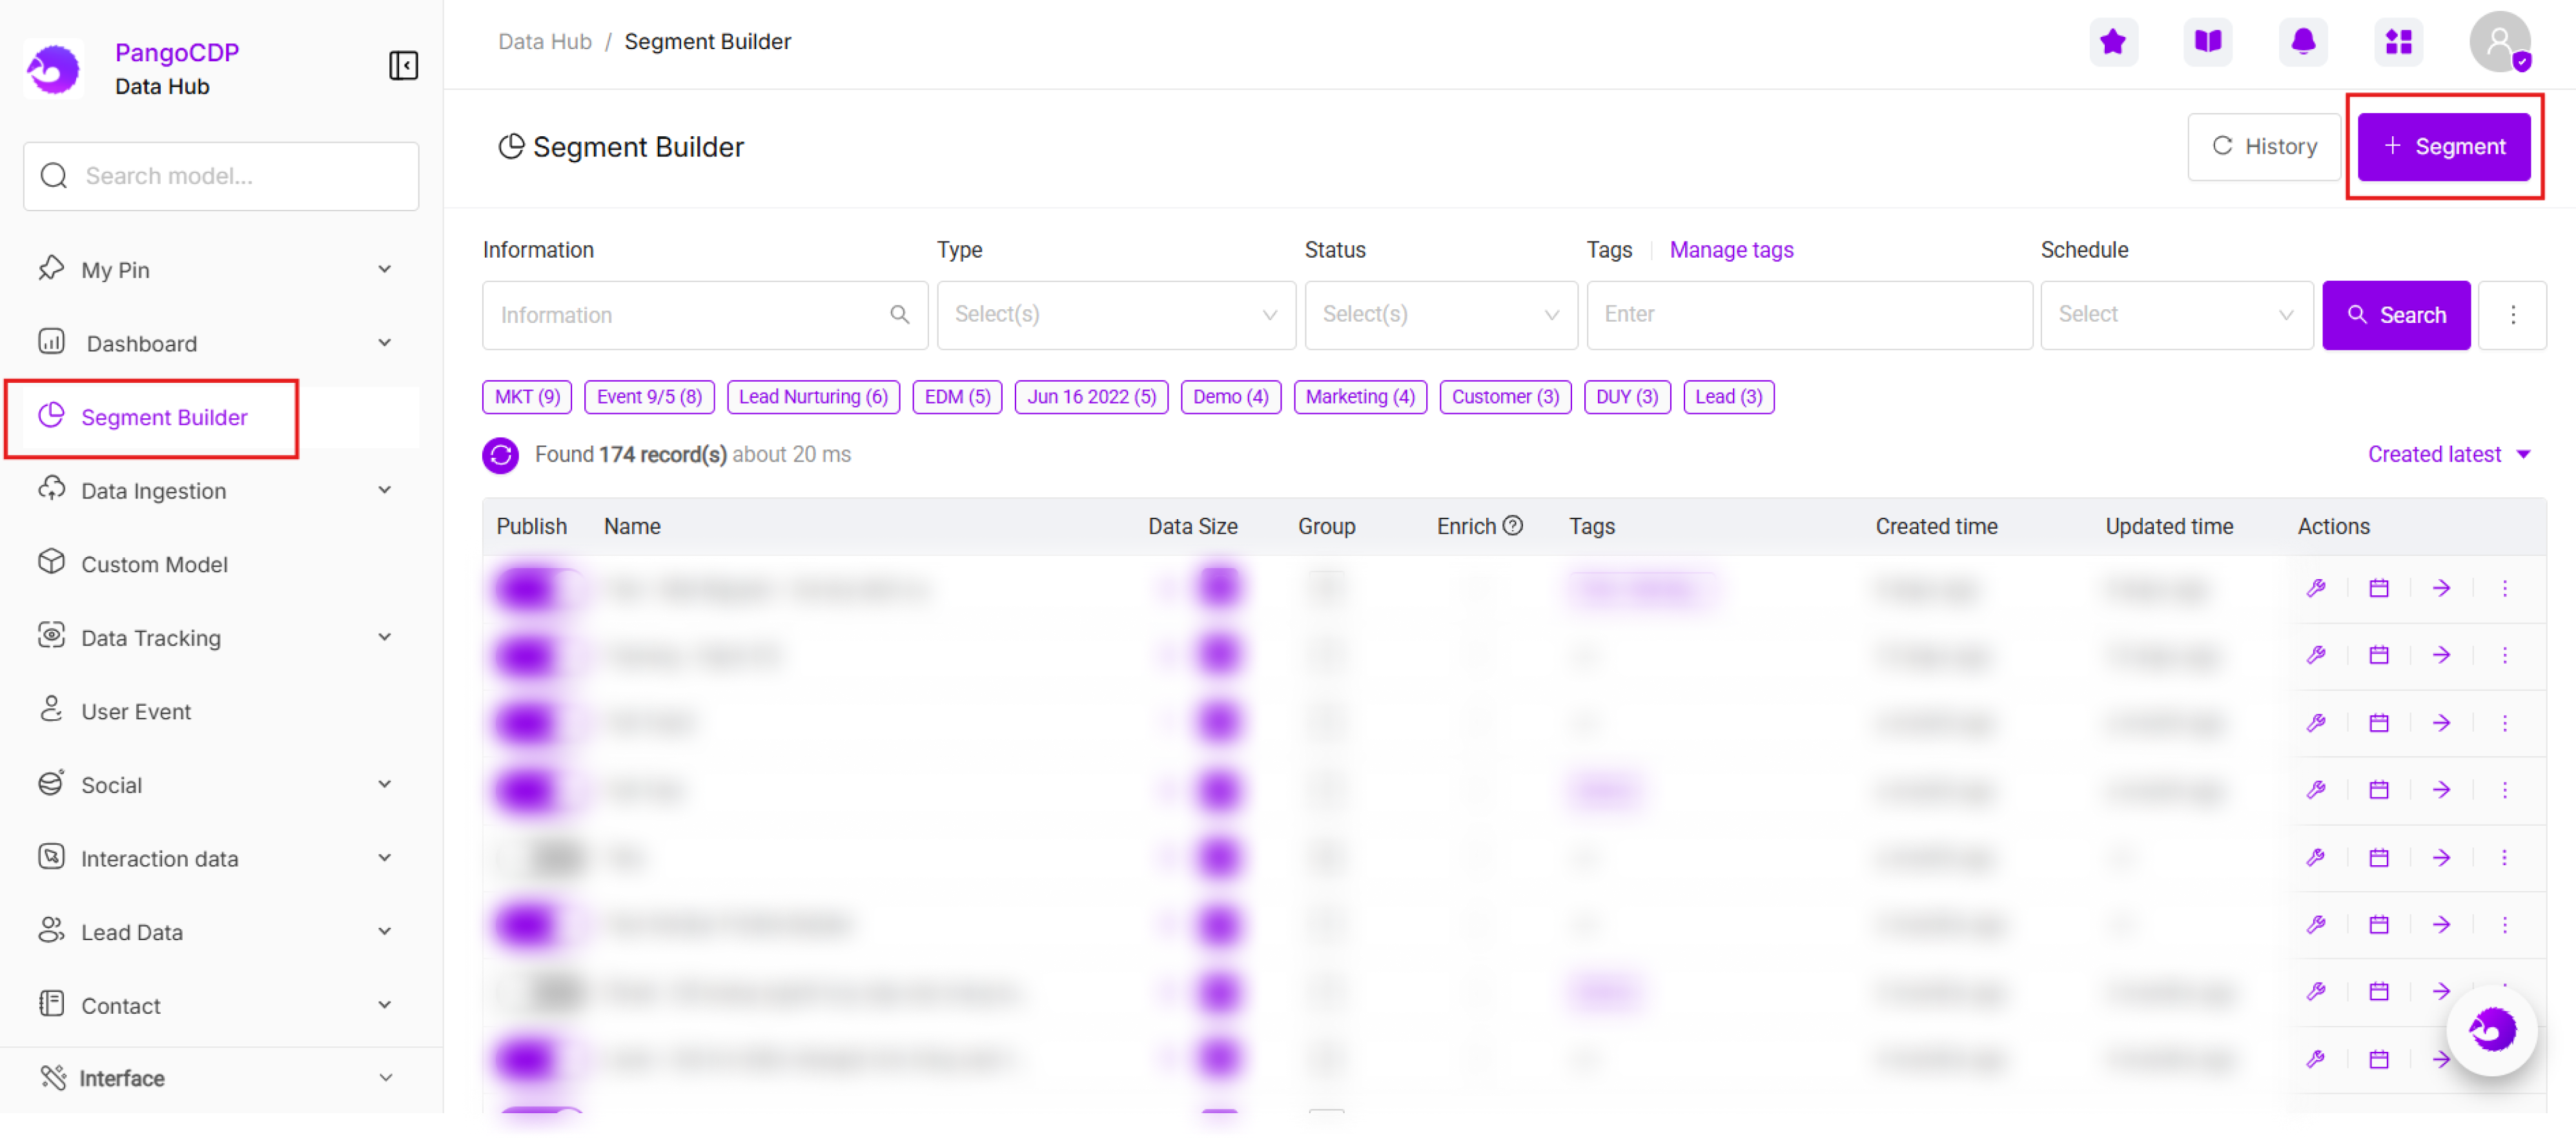Click PangoCDP logo in sidebar
Screen dimensions: 2576x1139
(x=53, y=68)
